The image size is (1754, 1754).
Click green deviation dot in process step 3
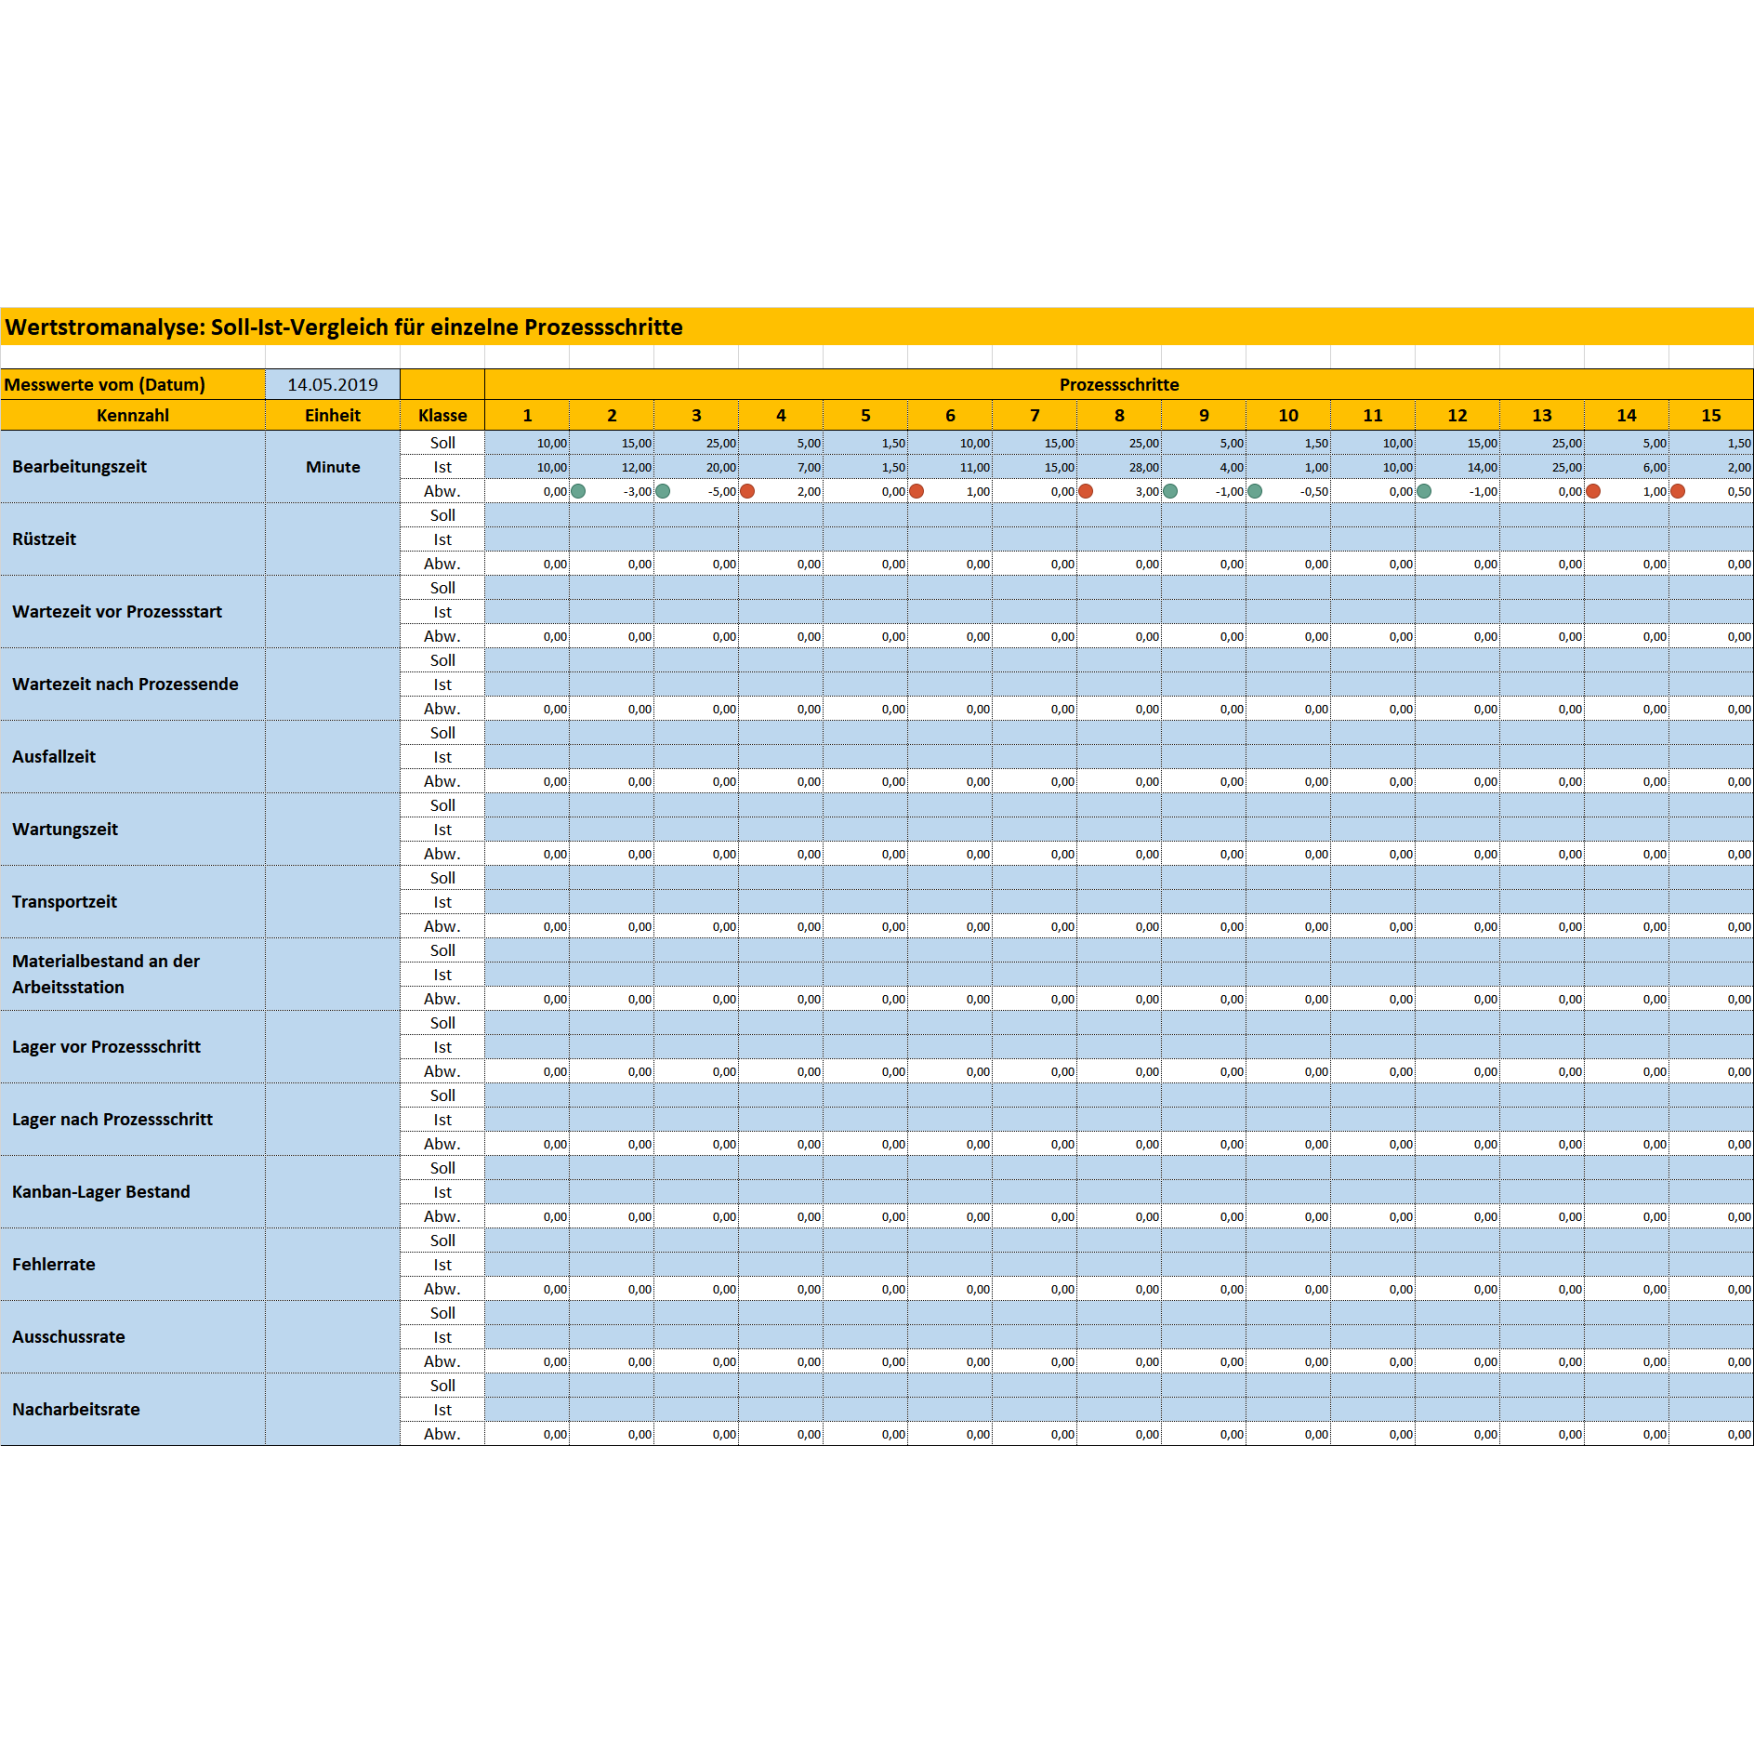coord(663,491)
